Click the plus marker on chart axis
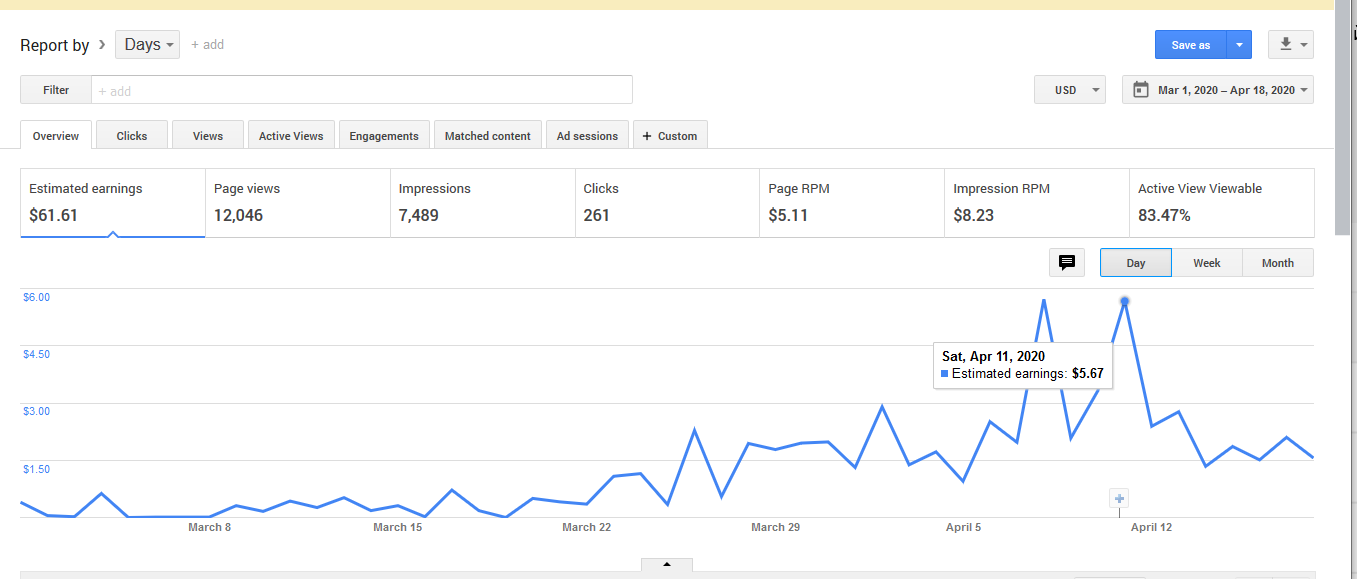This screenshot has width=1357, height=579. [1119, 498]
